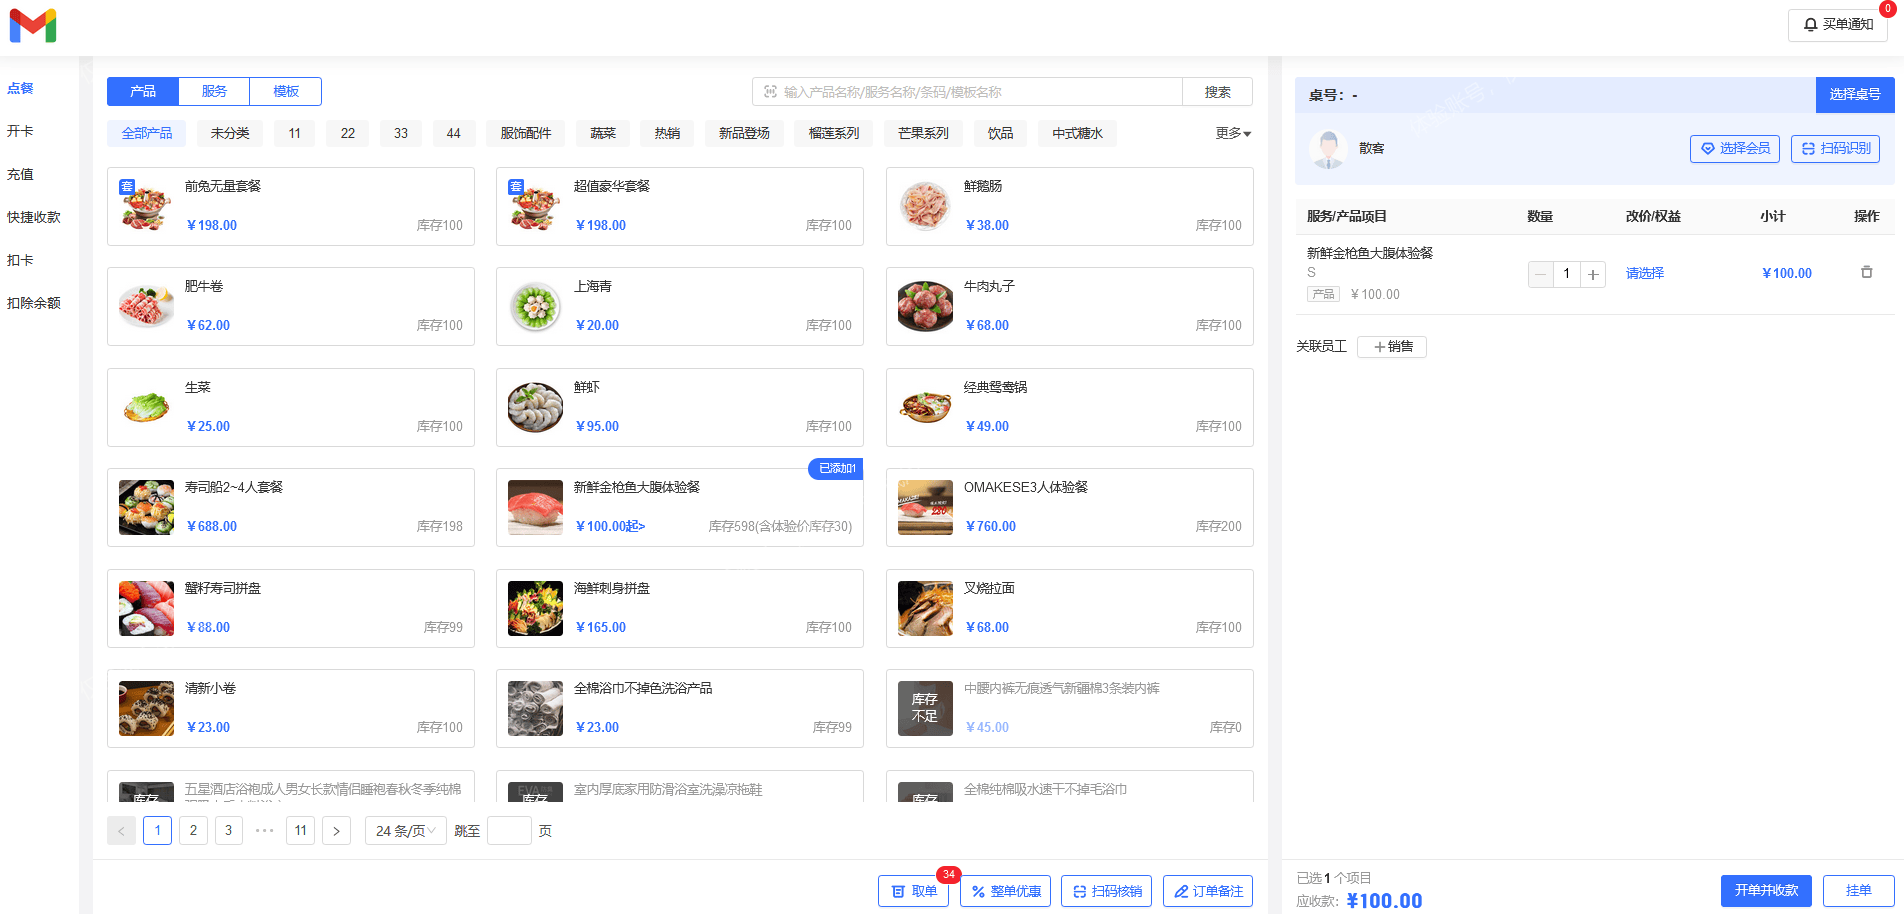
Task: Open the 买单通知 bell notification
Action: point(1837,25)
